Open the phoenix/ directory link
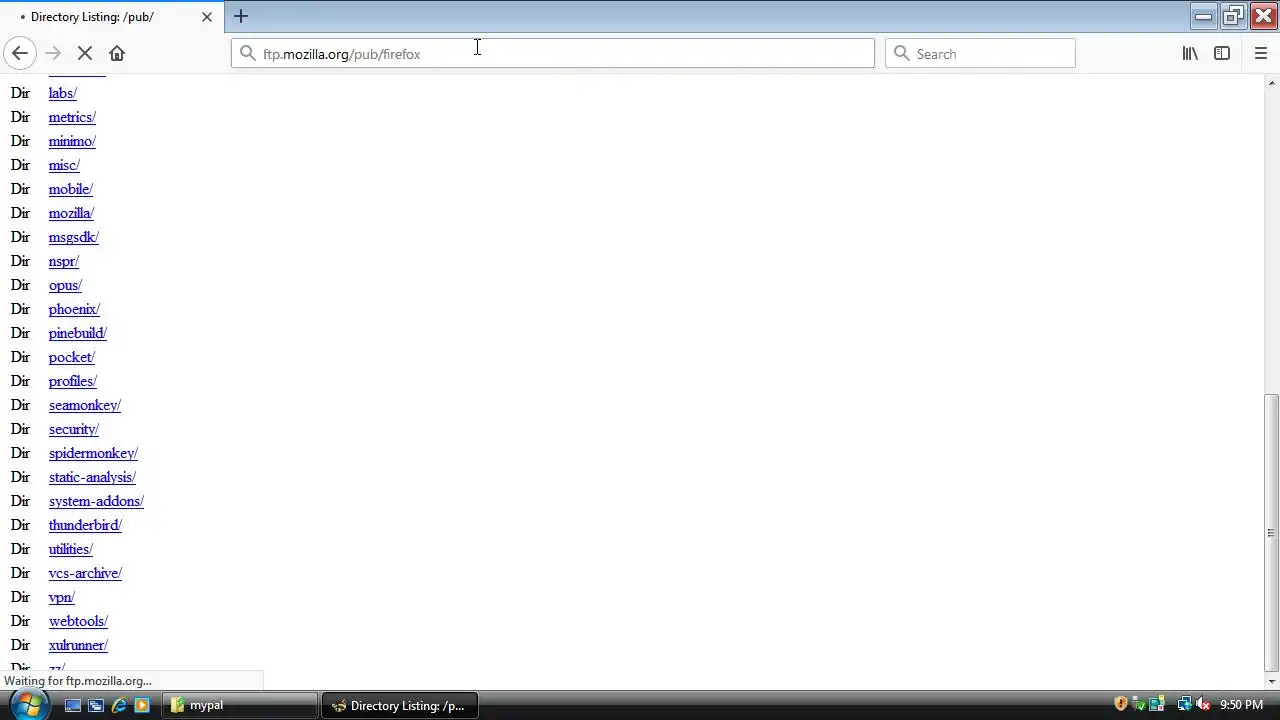 tap(74, 309)
